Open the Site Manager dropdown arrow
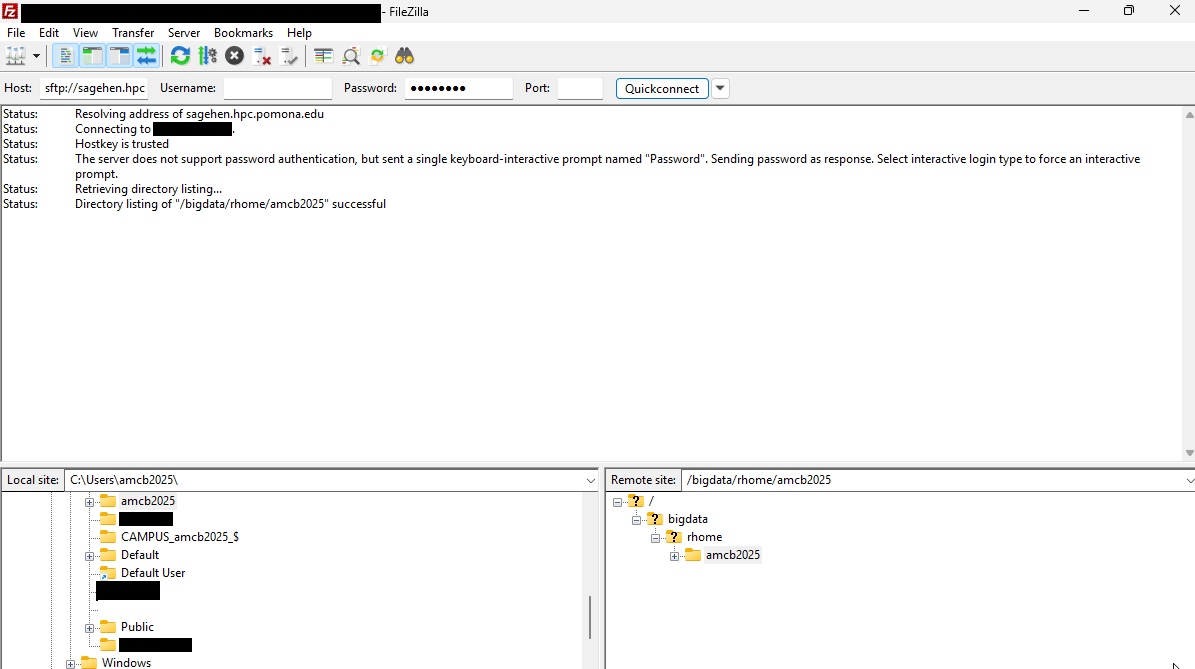The image size is (1195, 669). pos(36,56)
